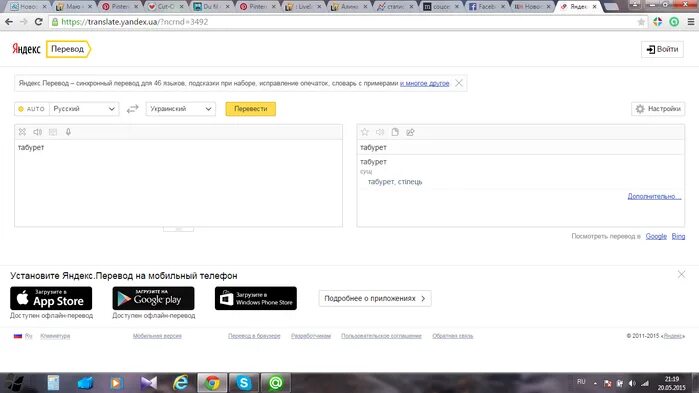Click the Google Play download badge

tap(153, 298)
